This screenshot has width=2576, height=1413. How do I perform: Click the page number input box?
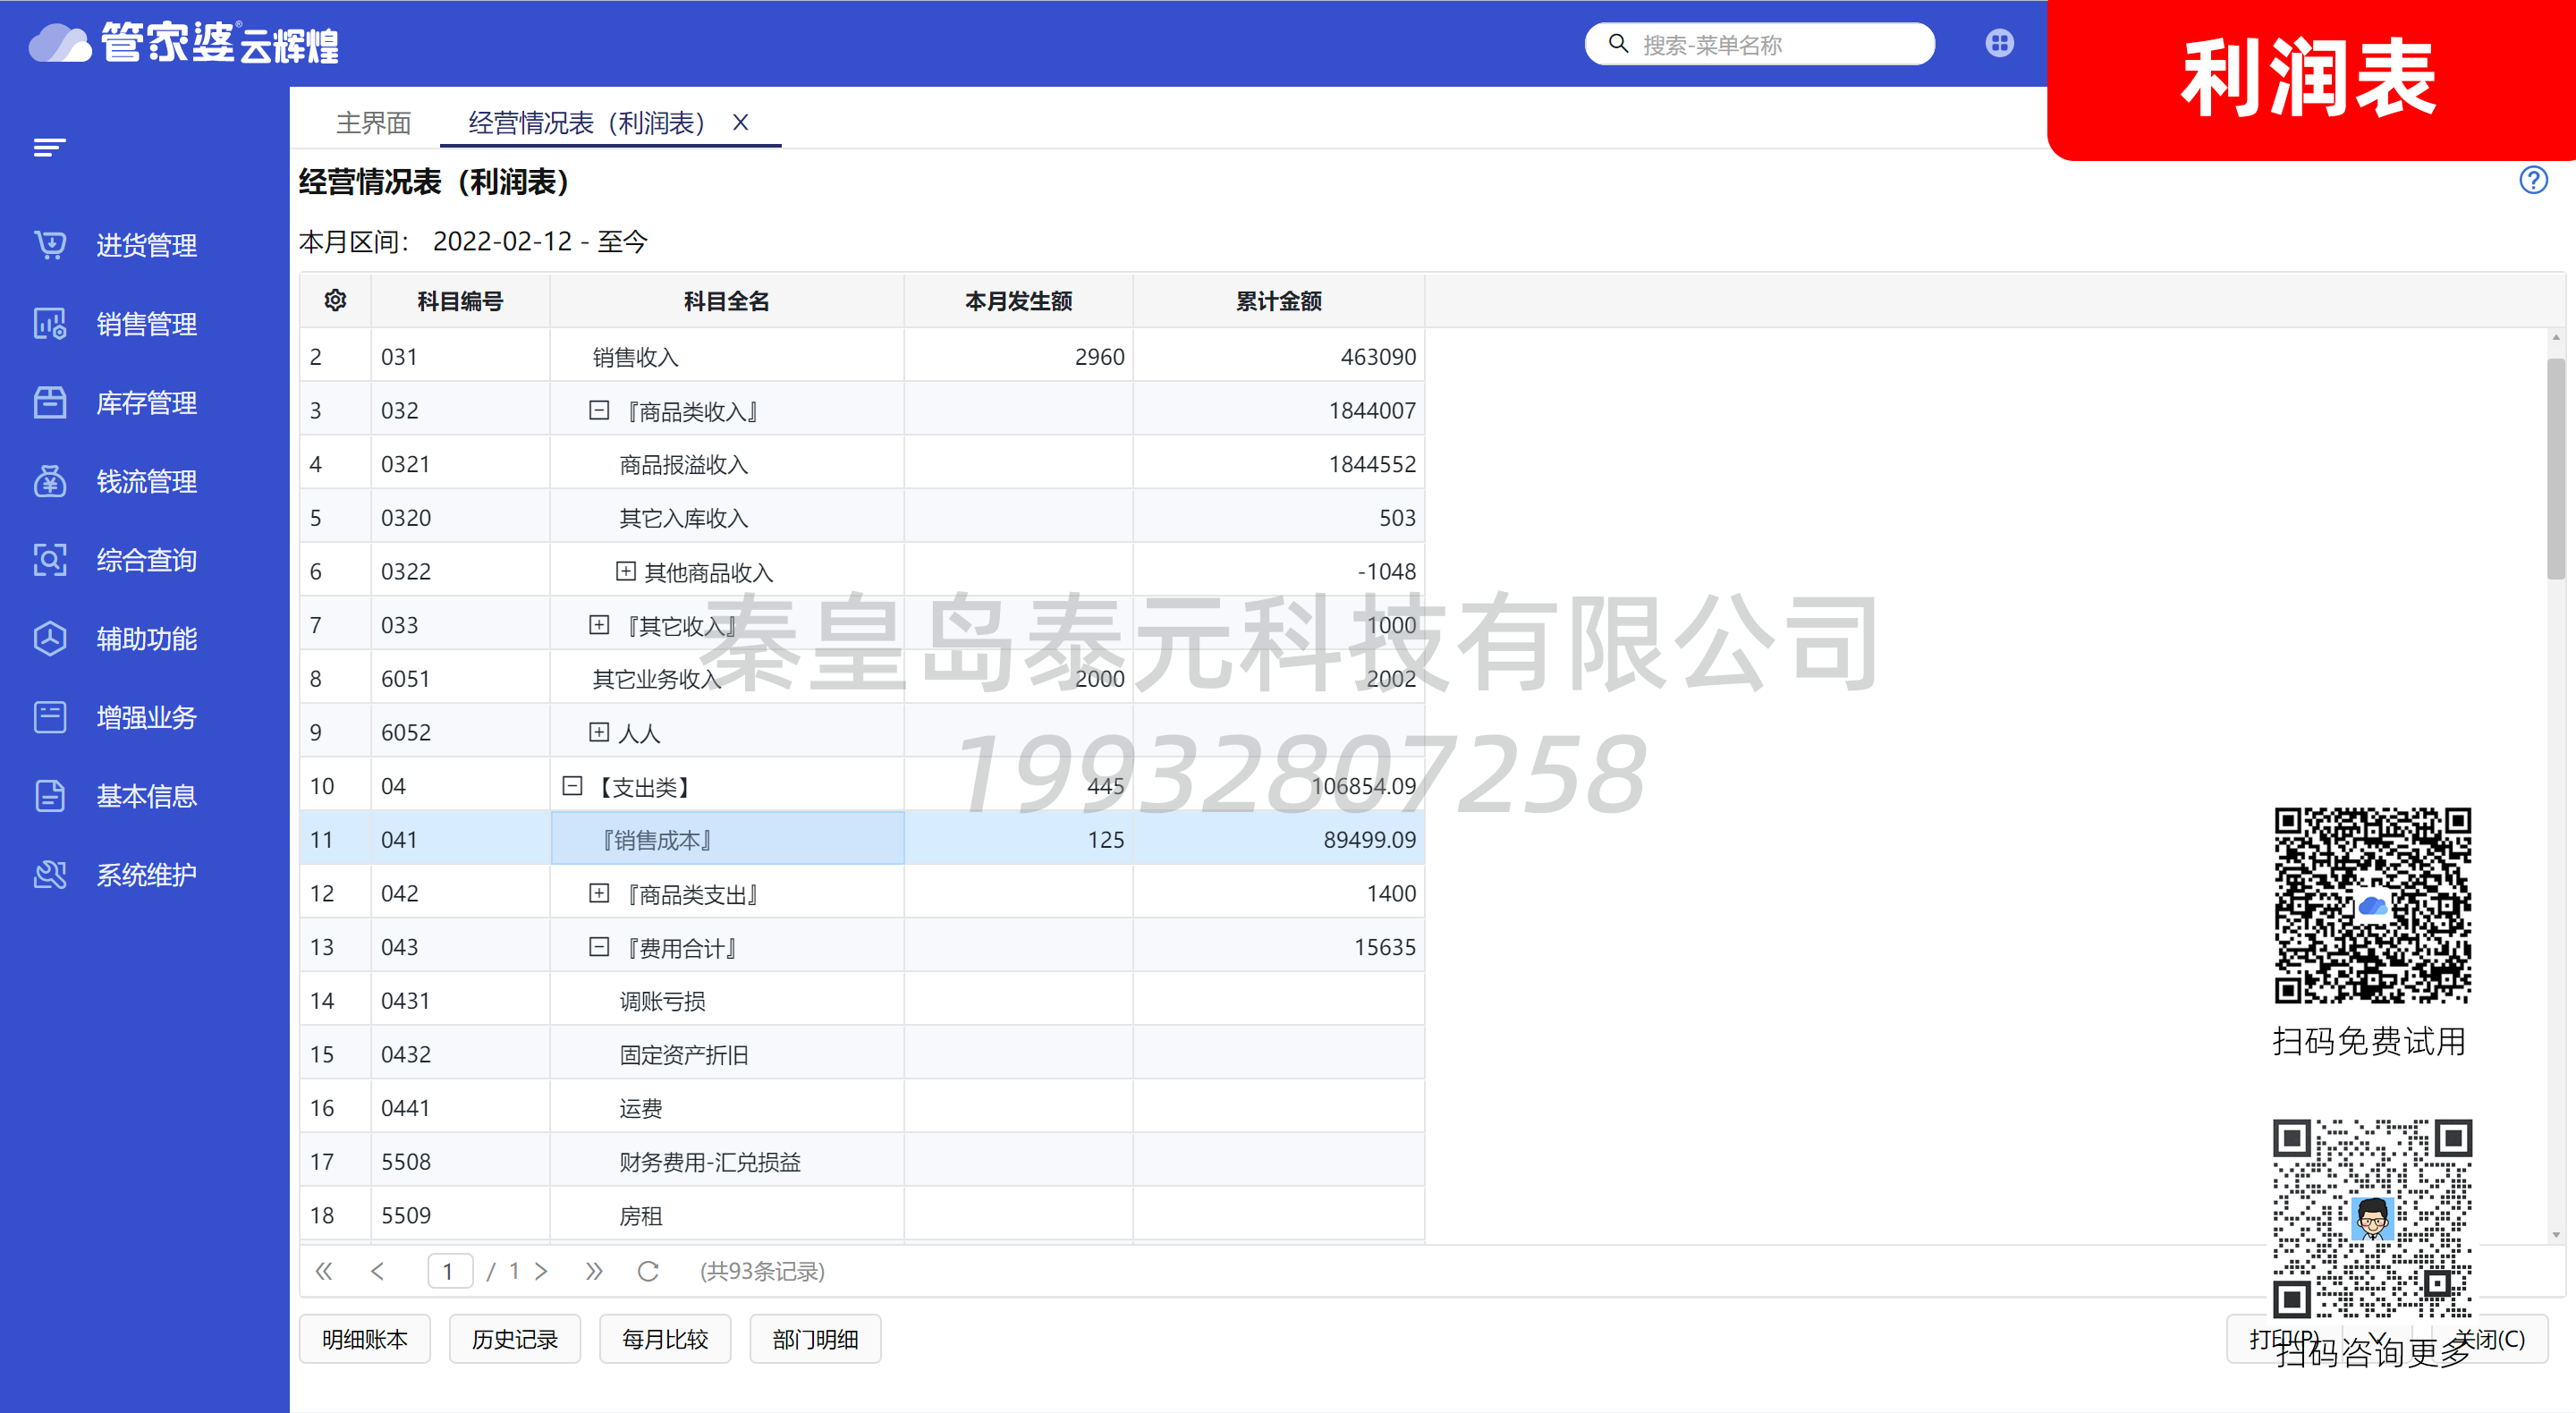pyautogui.click(x=449, y=1271)
